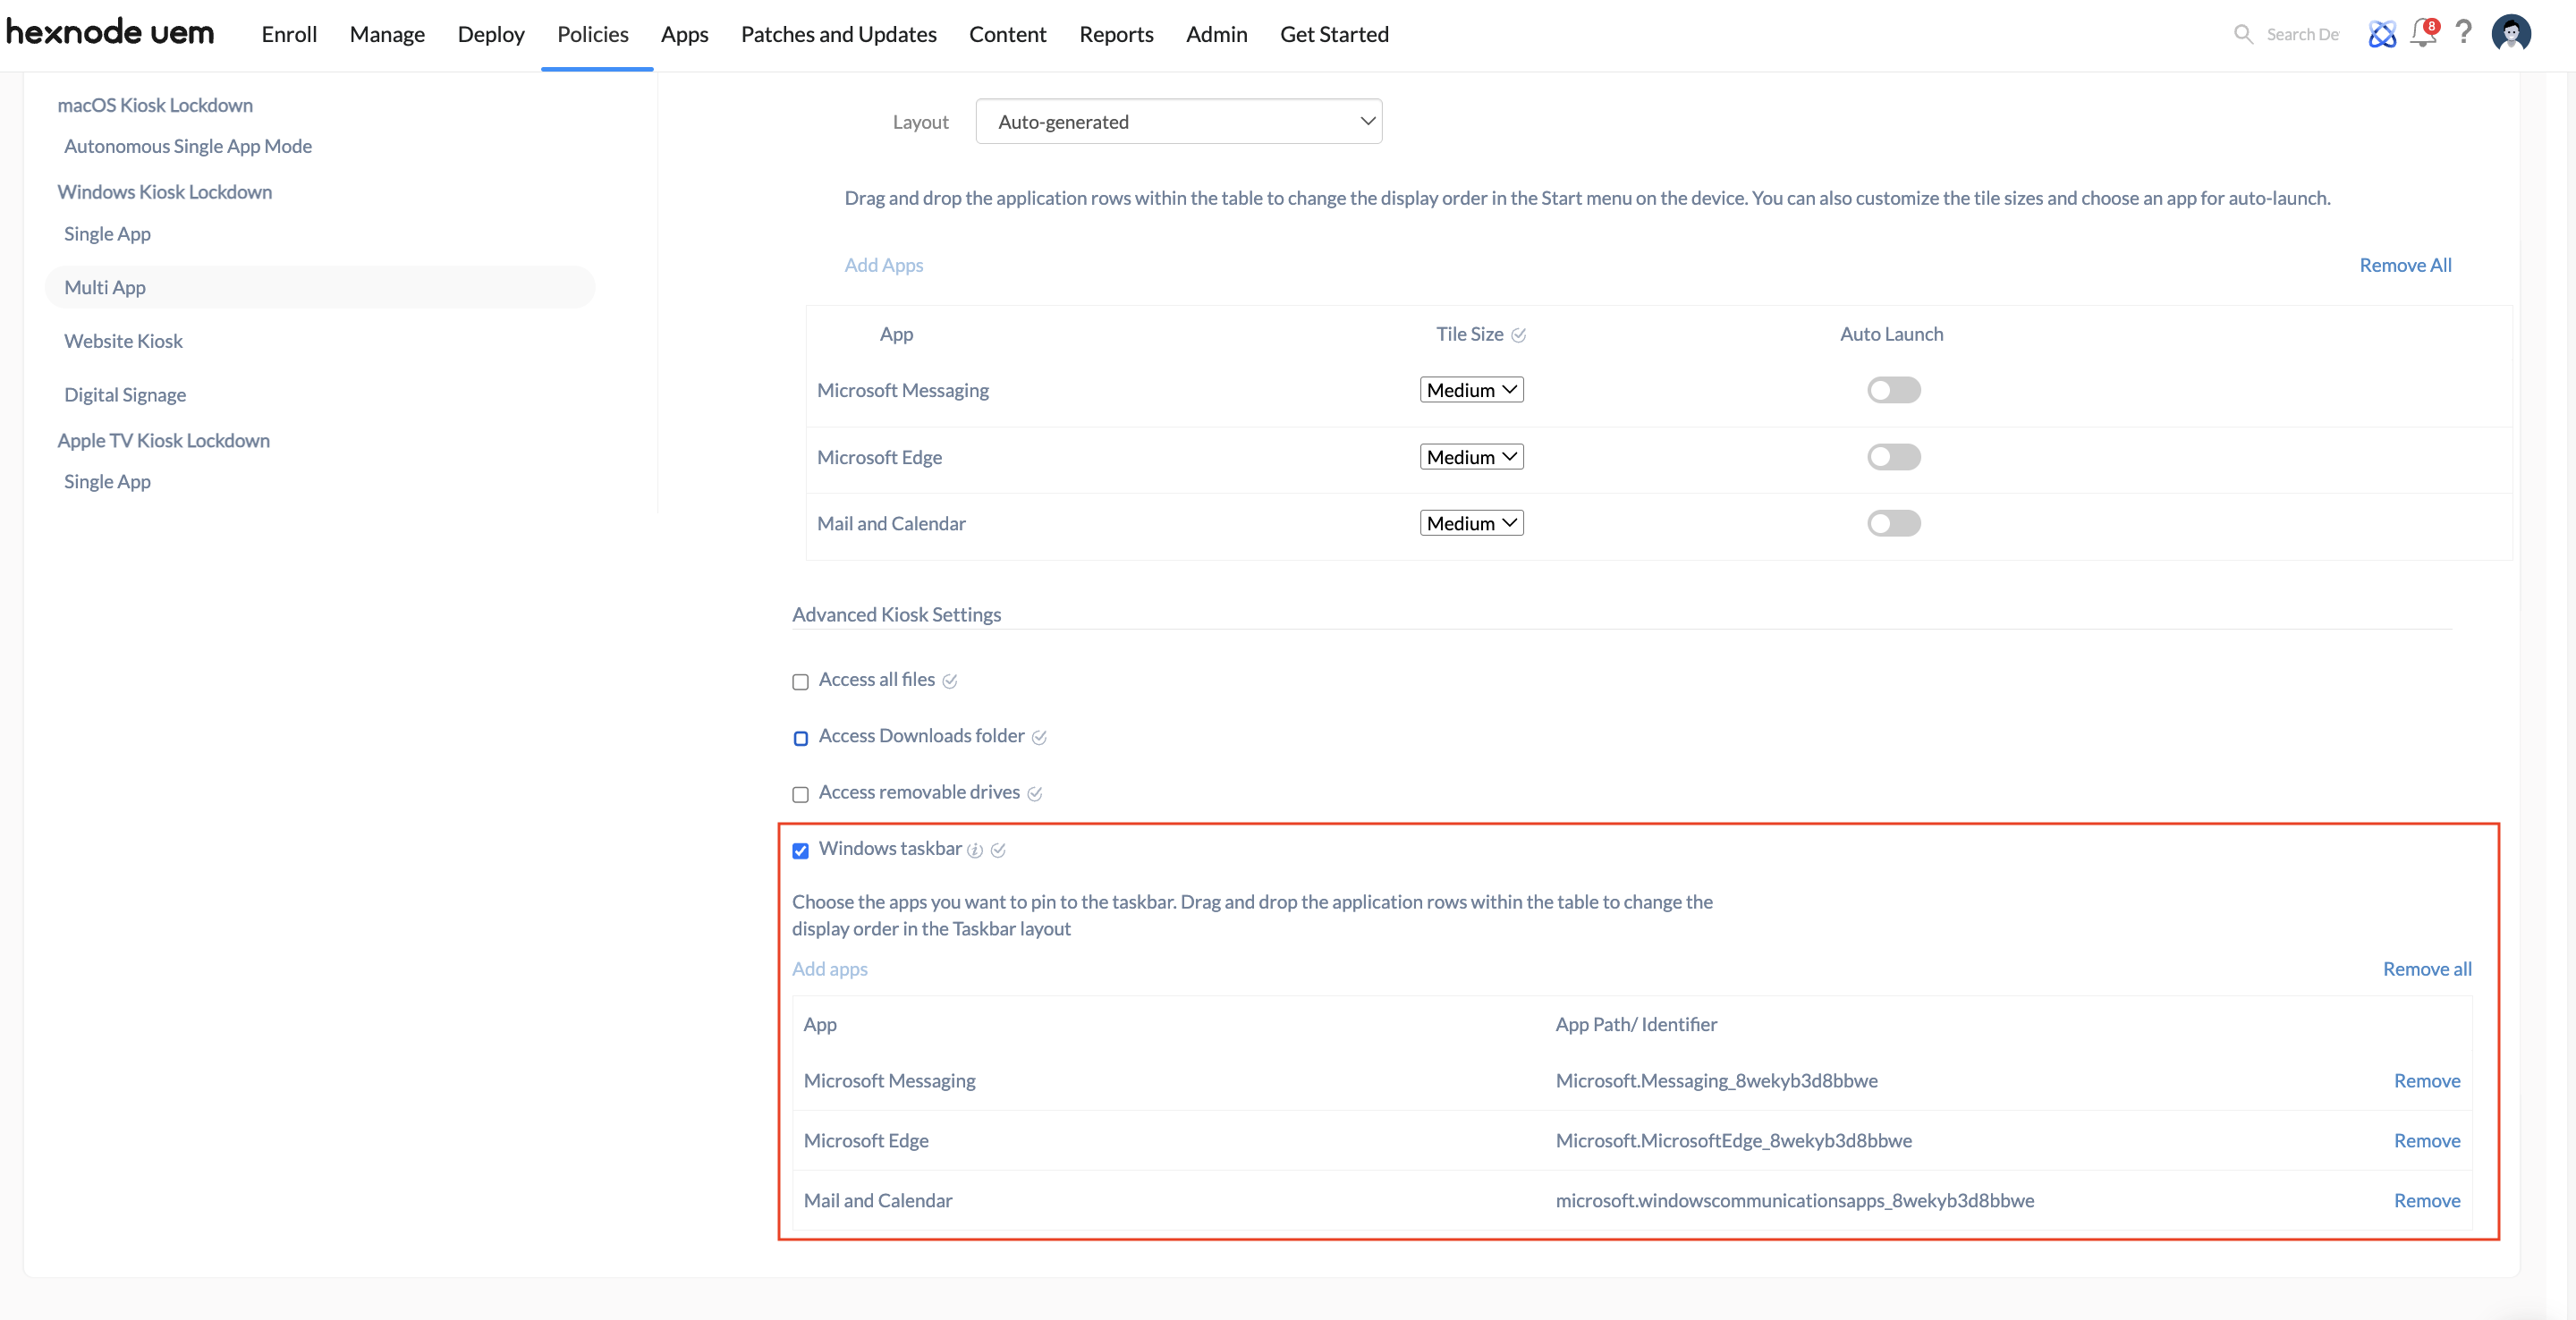
Task: Check the Access Downloads folder box
Action: coord(800,738)
